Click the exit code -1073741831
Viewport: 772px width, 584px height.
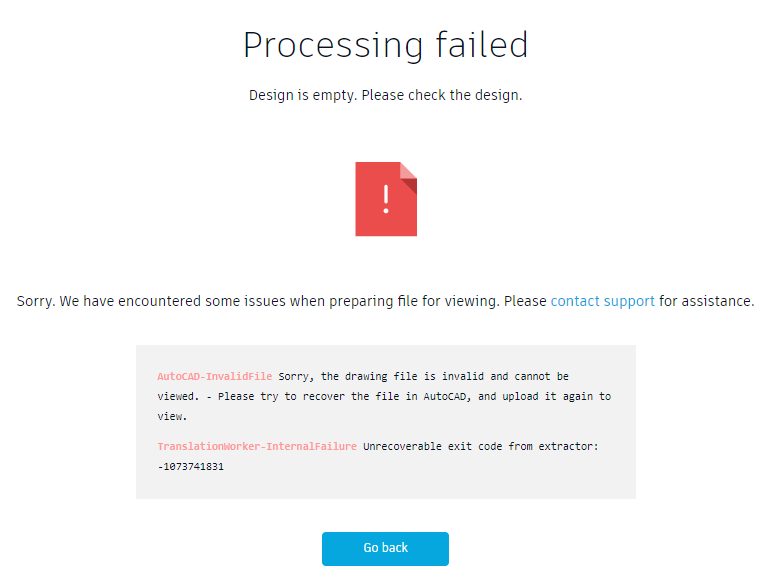190,467
